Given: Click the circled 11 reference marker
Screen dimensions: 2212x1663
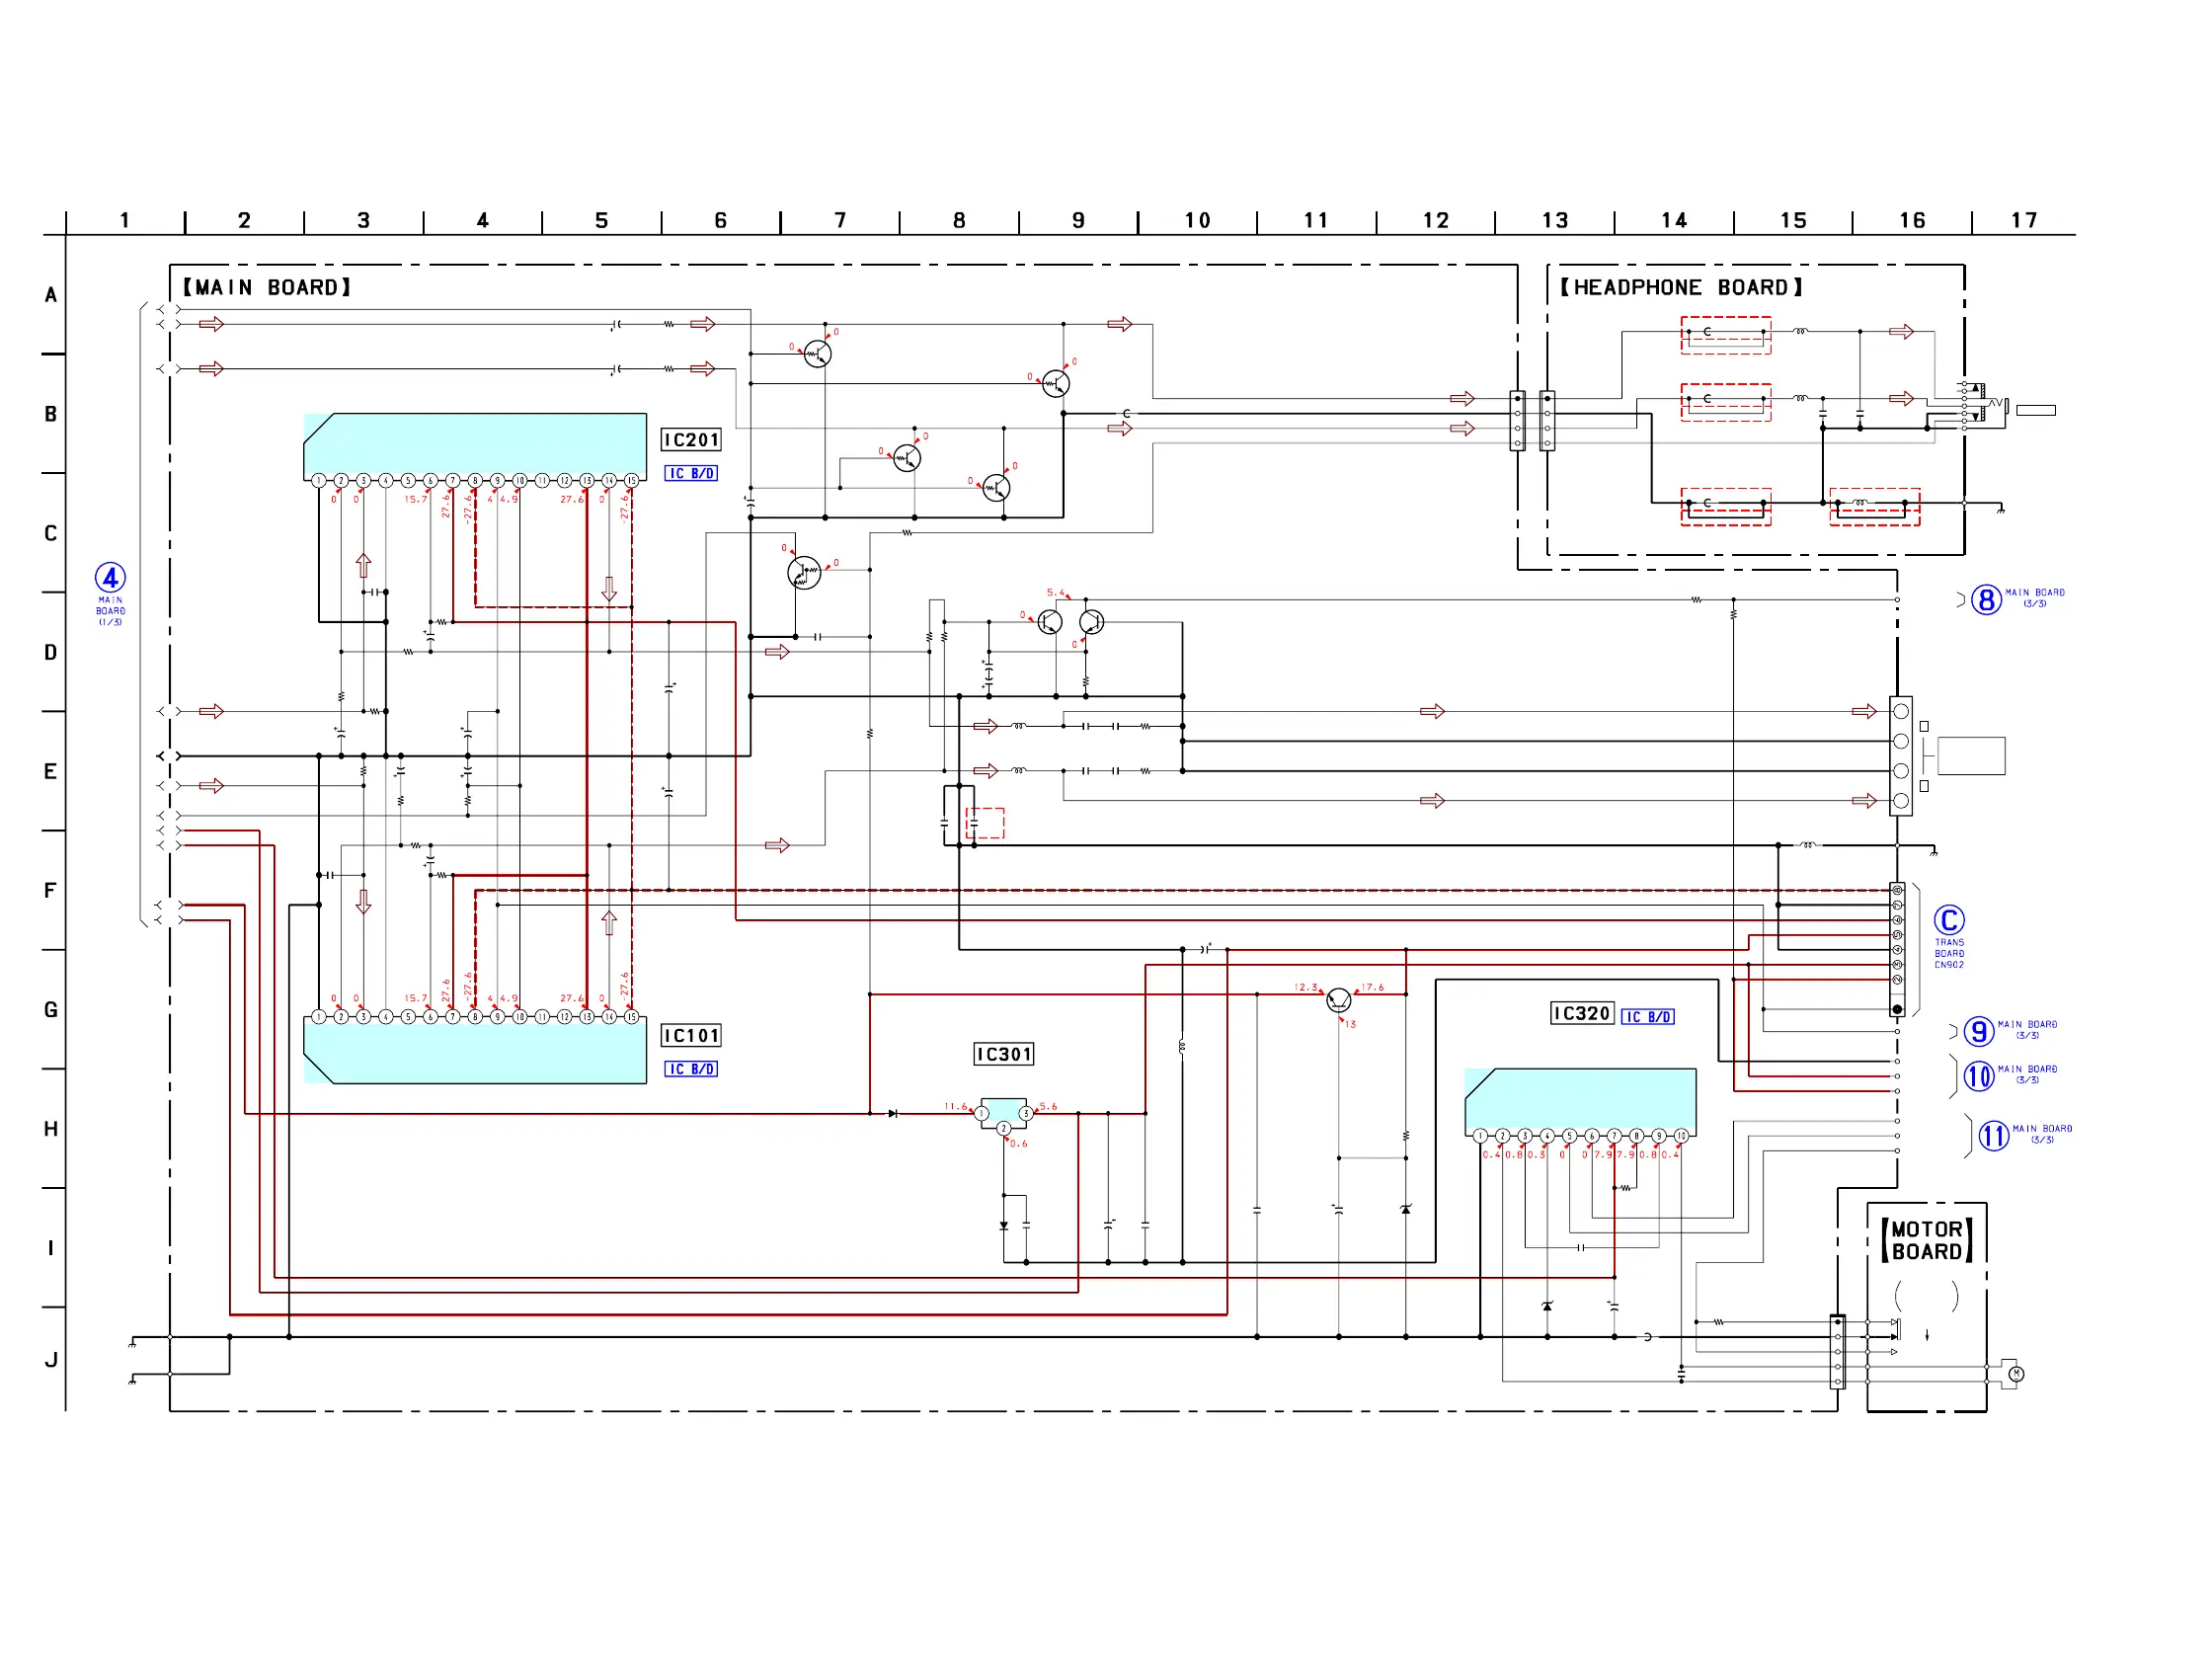Looking at the screenshot, I should (1993, 1136).
